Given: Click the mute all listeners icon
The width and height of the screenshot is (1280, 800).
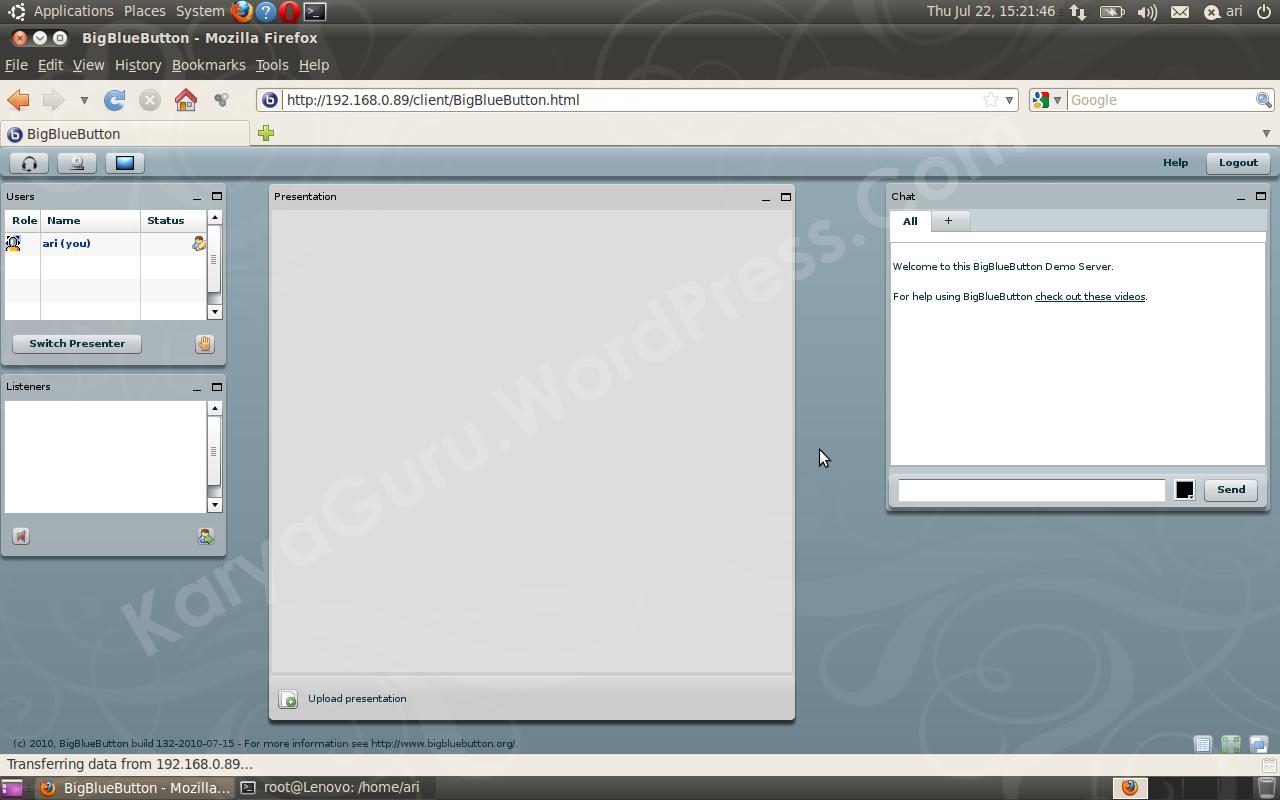Looking at the screenshot, I should coord(21,537).
